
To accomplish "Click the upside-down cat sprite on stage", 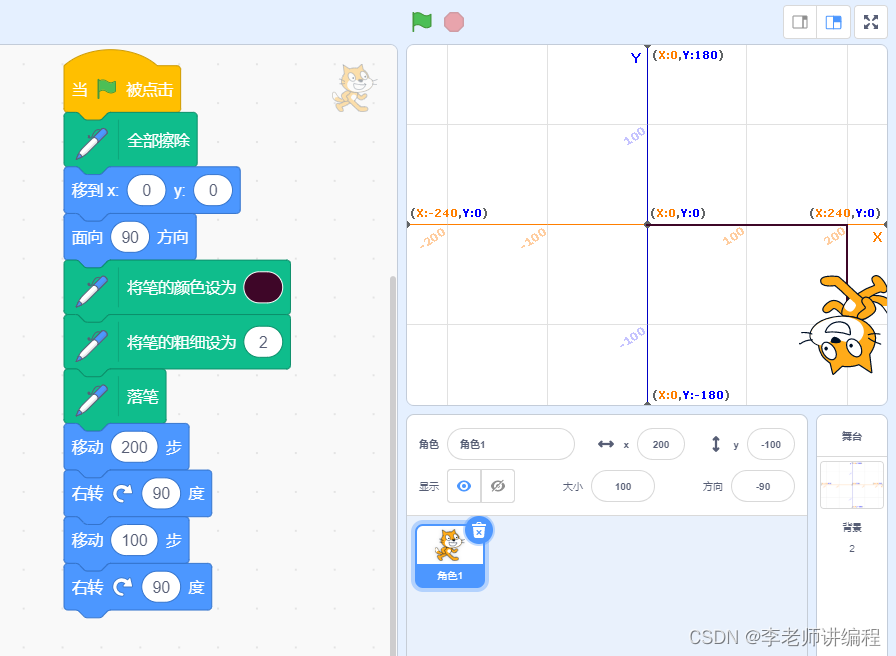I will pyautogui.click(x=845, y=324).
